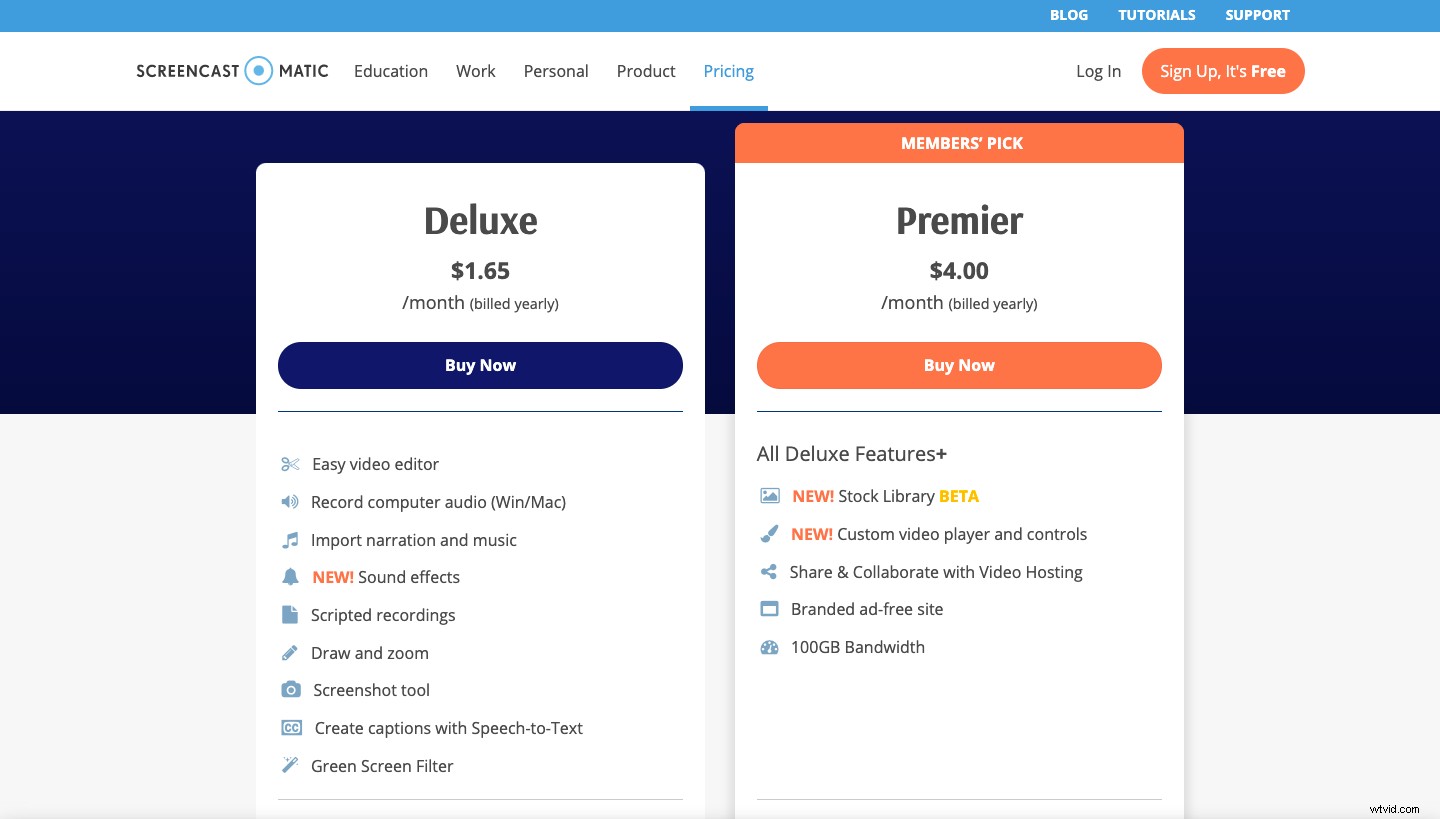Click the image icon next to Stock Library
Screen dimensions: 1440x819
(769, 495)
